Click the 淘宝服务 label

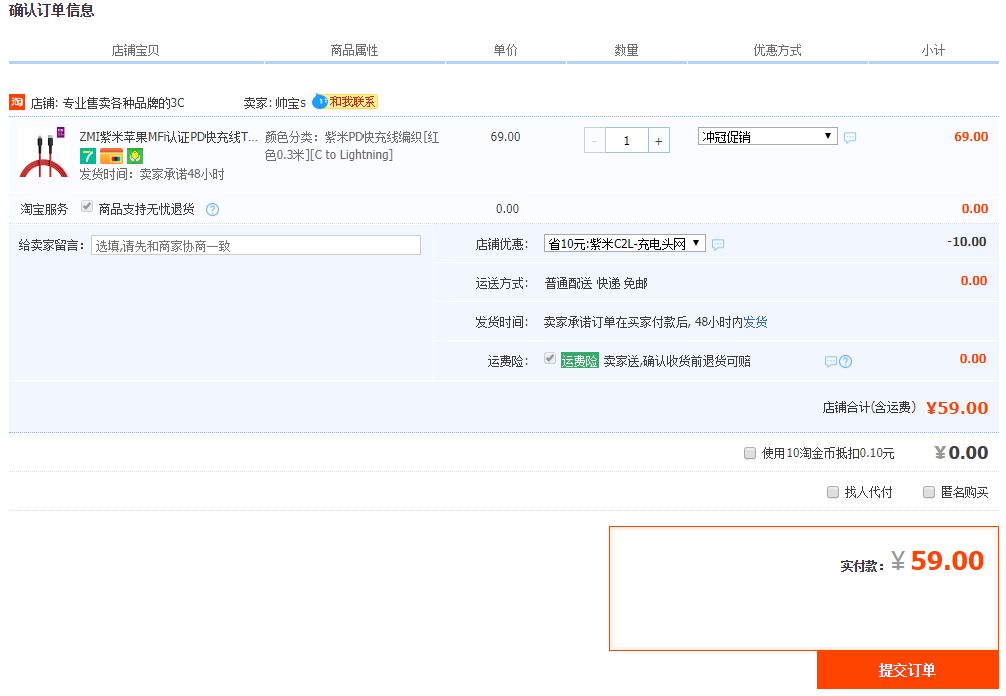44,209
